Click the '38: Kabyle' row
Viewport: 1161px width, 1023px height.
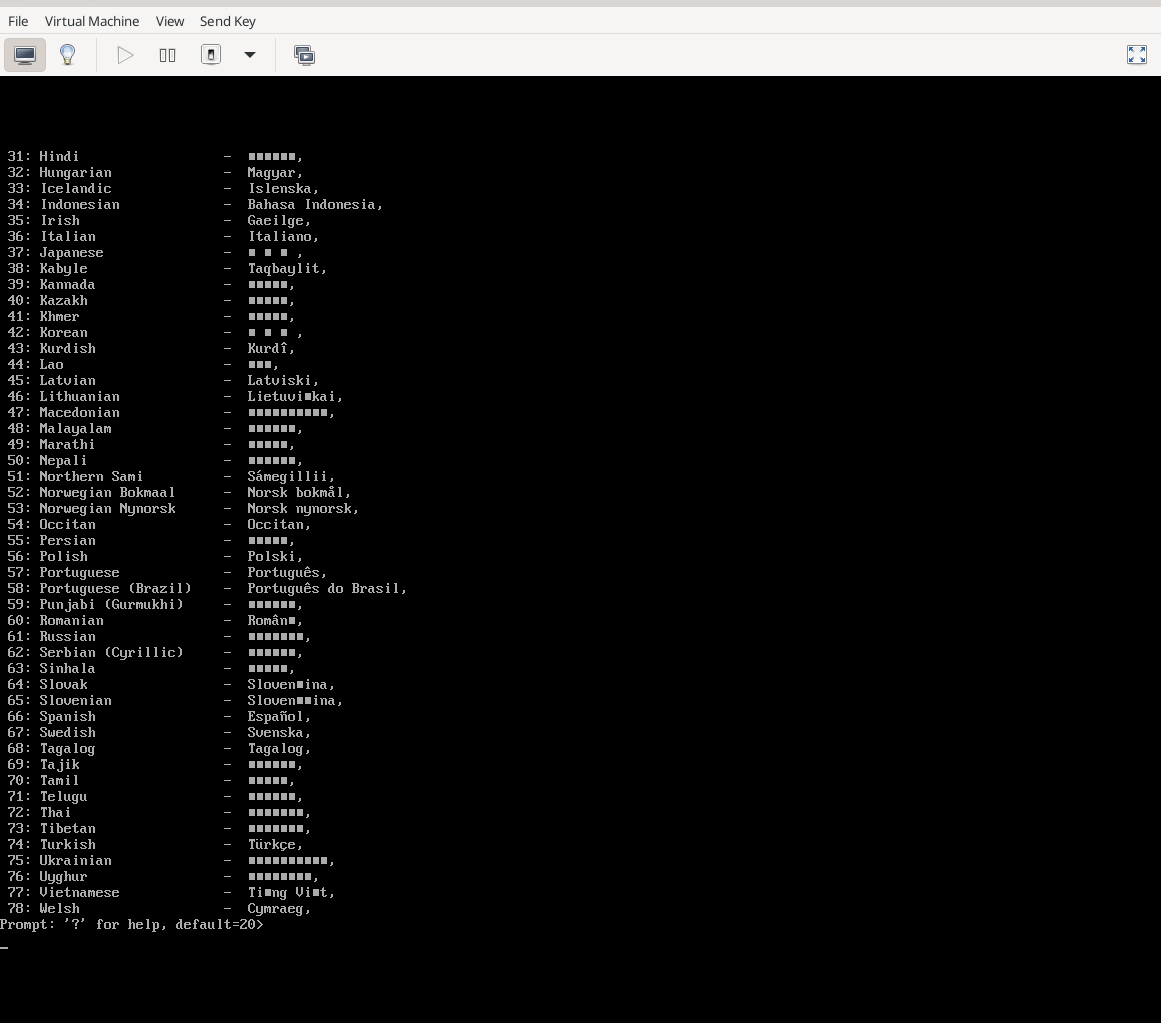point(167,269)
